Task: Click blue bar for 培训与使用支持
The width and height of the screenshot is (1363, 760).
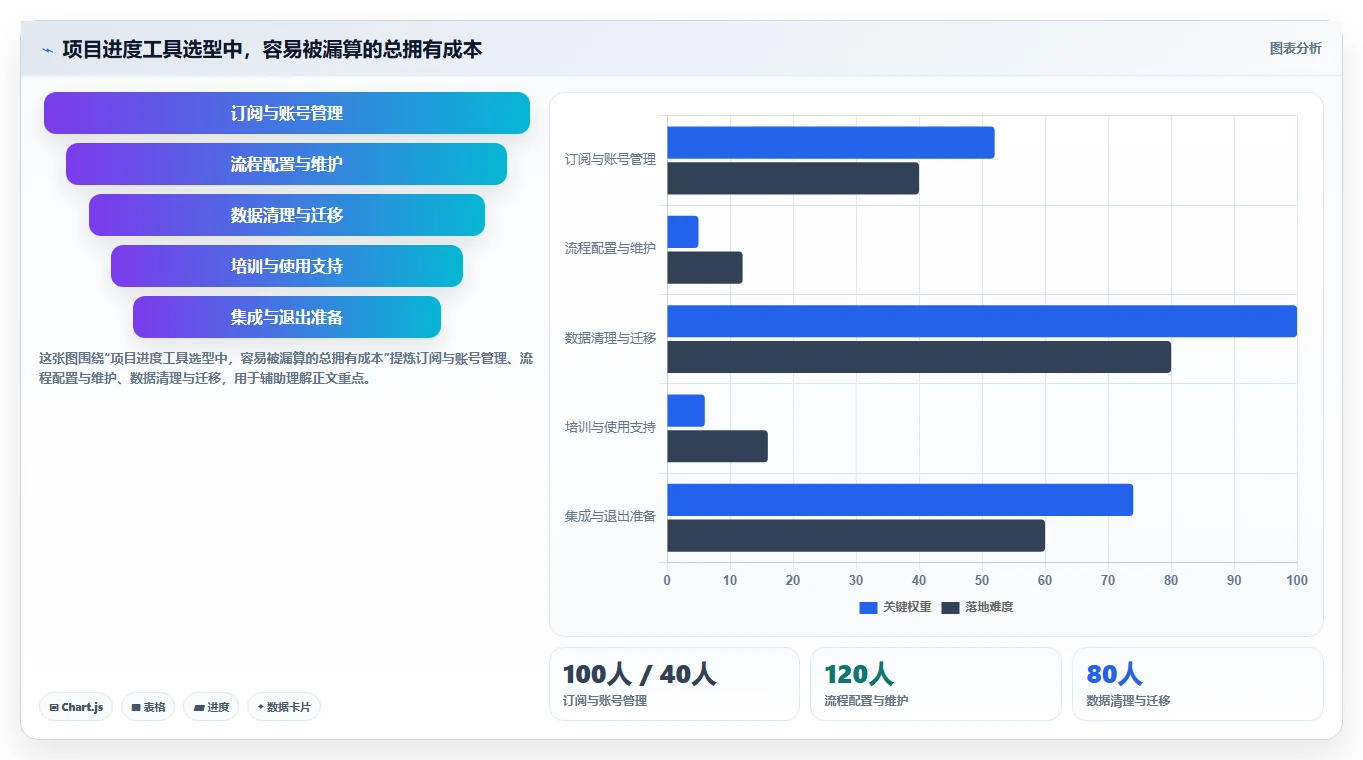Action: (x=686, y=411)
